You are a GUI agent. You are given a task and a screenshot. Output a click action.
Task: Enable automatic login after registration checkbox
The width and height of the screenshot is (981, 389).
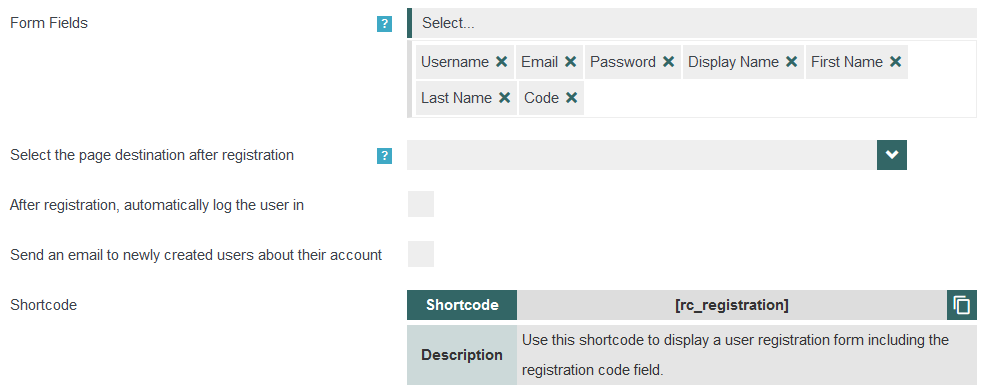tap(420, 205)
